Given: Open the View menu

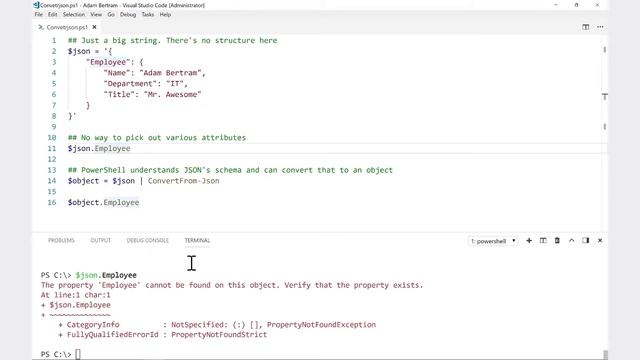Looking at the screenshot, I should tap(96, 14).
